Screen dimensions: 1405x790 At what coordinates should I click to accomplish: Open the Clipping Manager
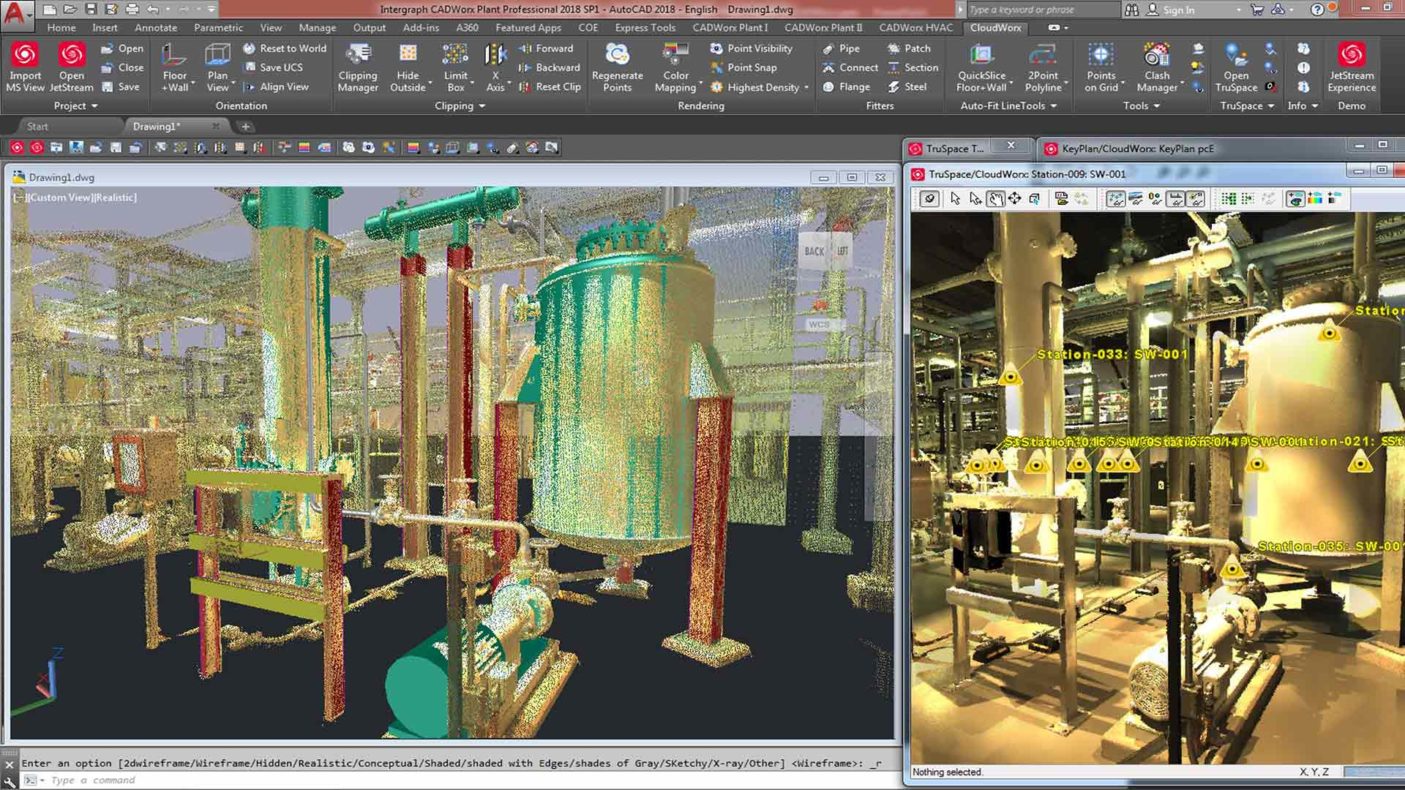tap(357, 67)
